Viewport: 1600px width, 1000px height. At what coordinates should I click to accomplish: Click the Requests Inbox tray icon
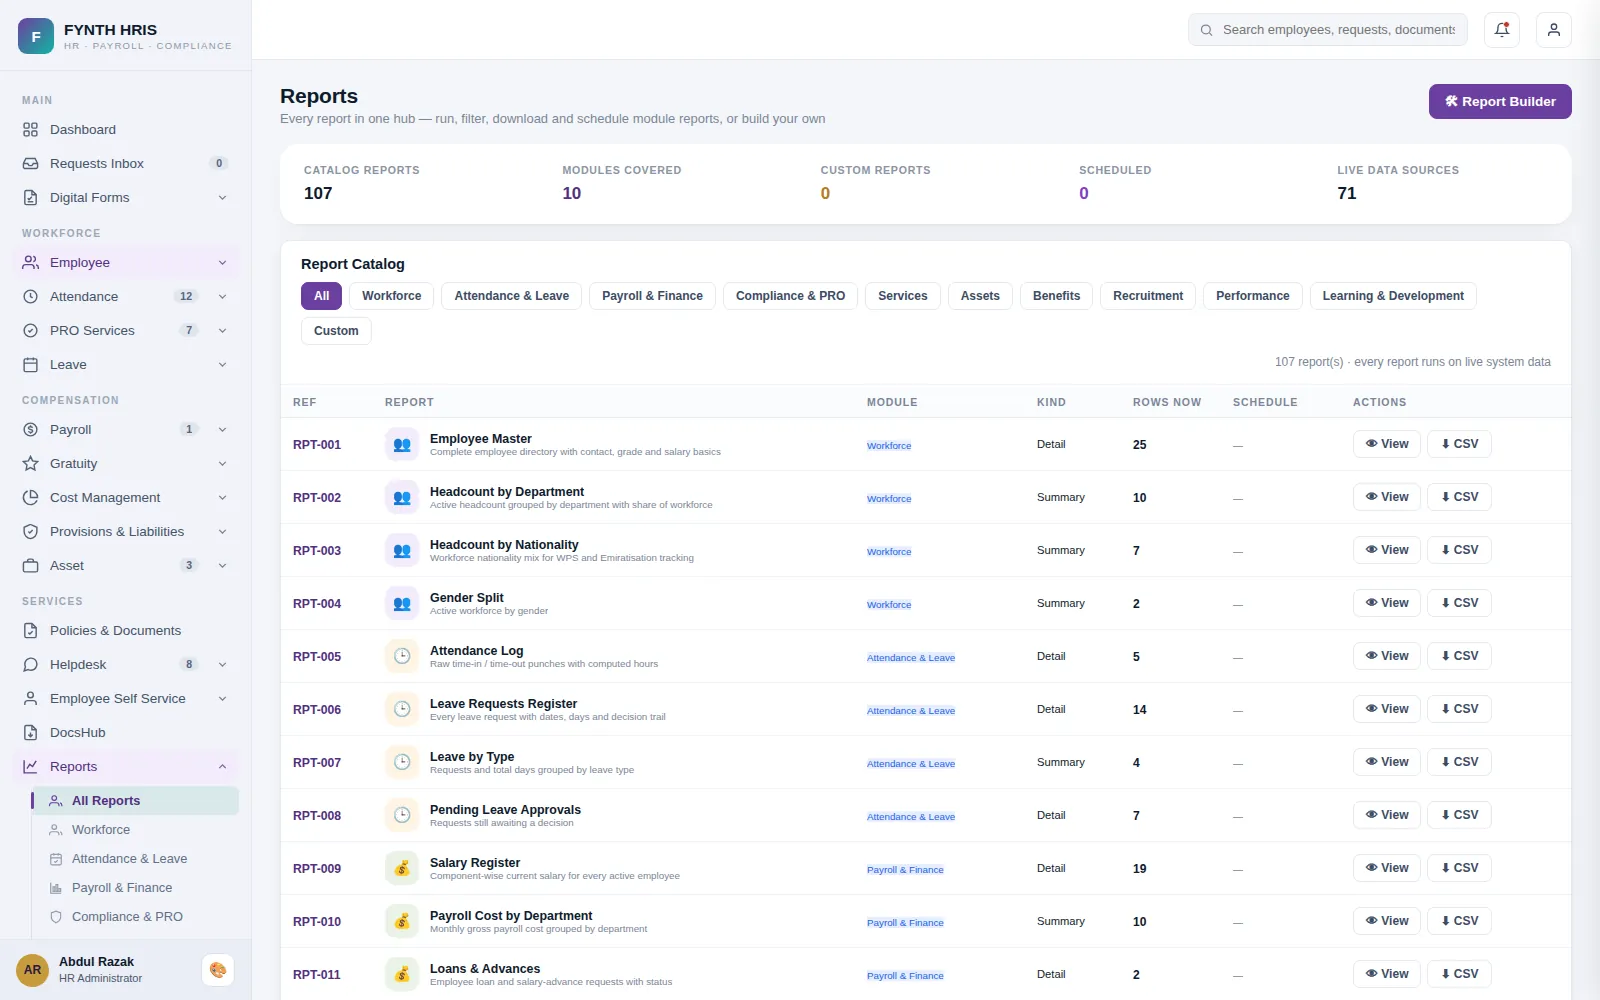[30, 164]
